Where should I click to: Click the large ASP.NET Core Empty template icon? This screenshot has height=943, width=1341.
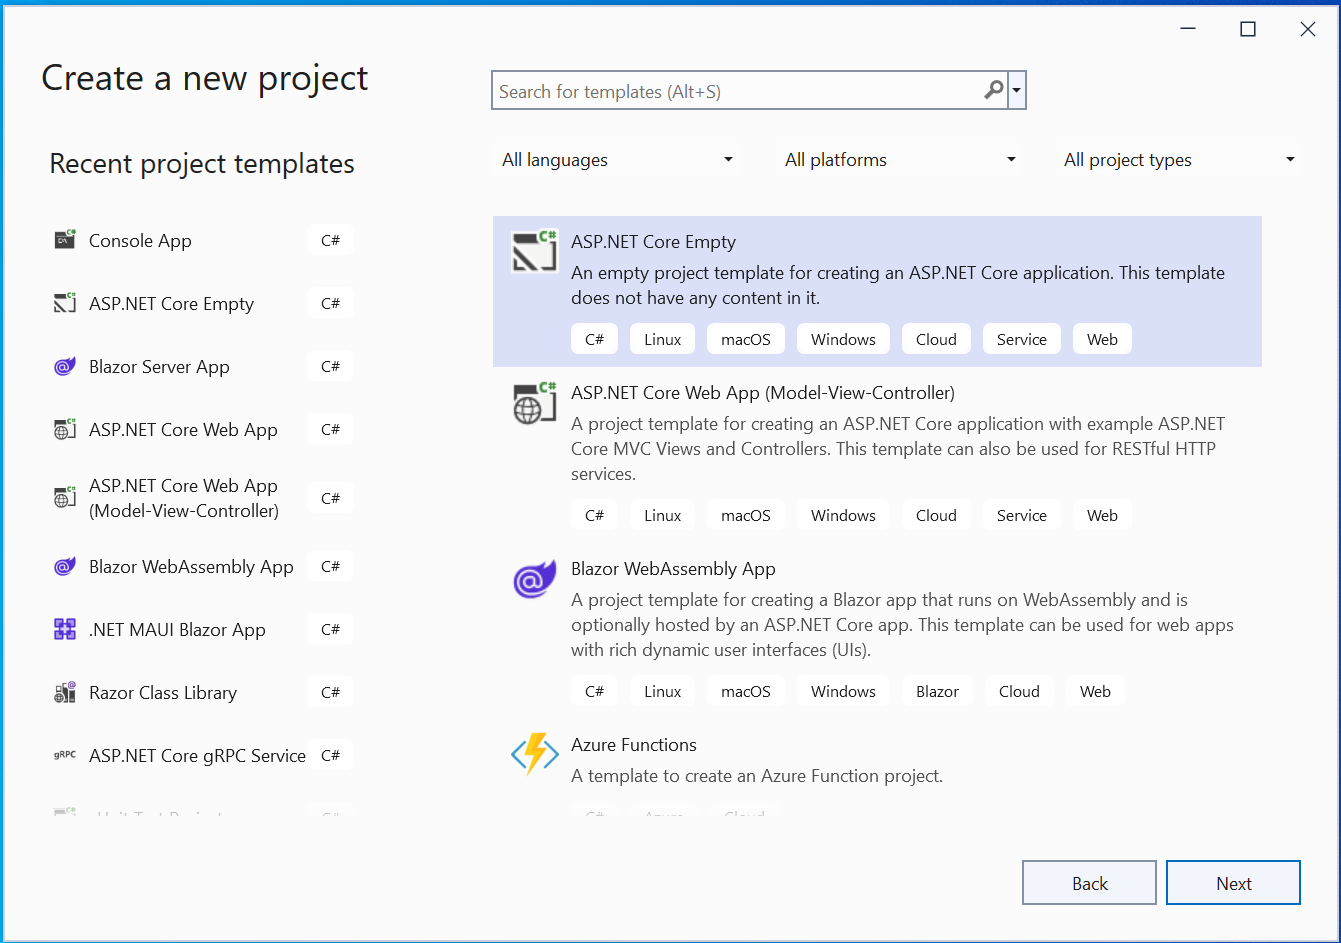pos(534,252)
